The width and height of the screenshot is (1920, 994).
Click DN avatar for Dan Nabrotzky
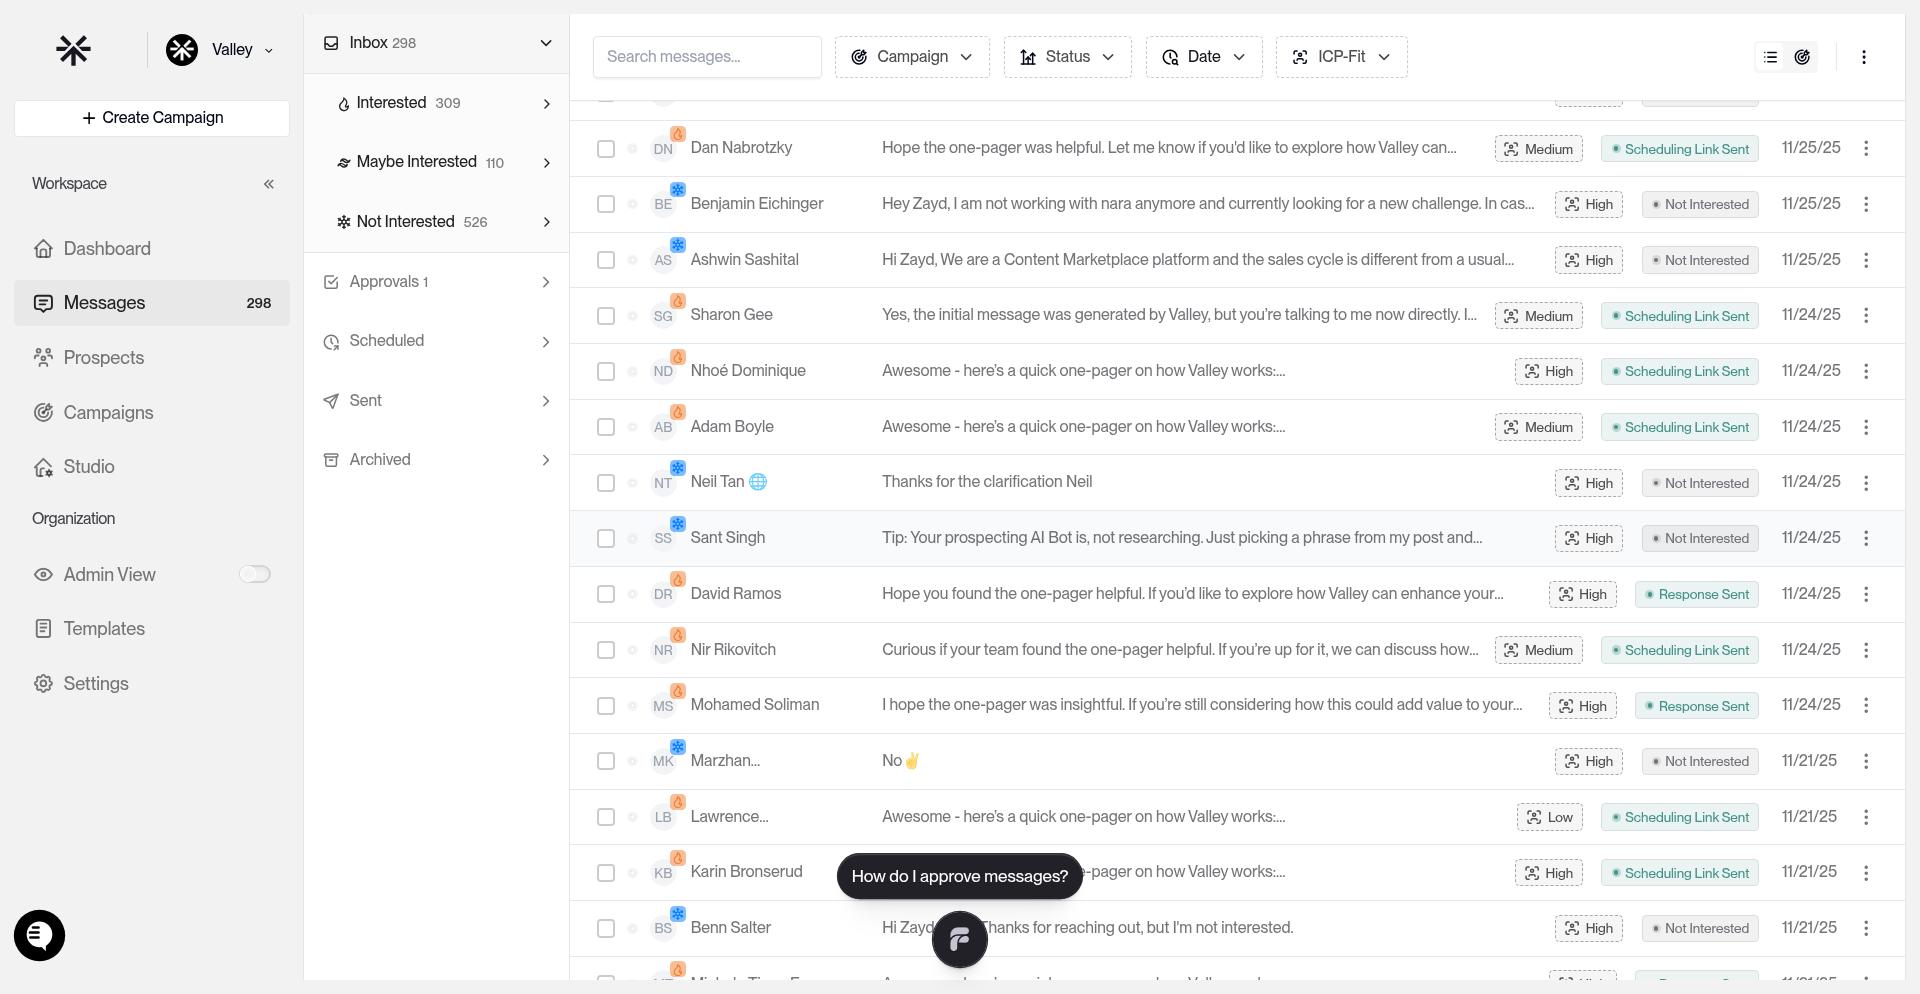[x=663, y=149]
